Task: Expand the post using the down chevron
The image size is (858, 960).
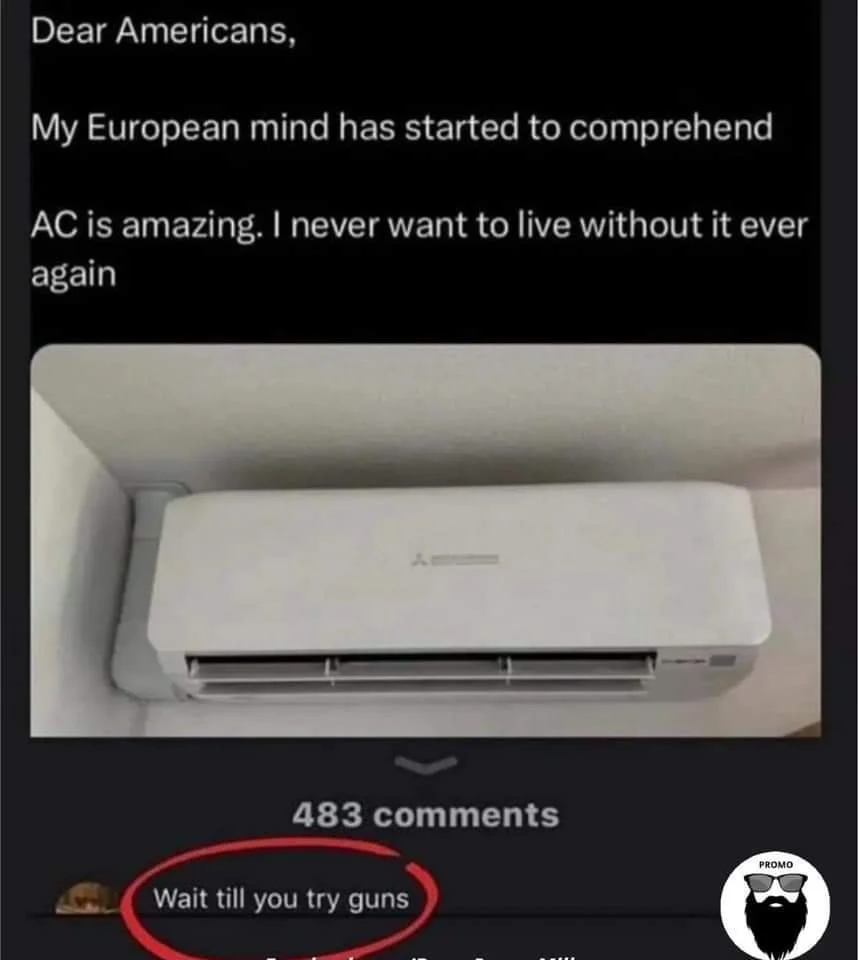Action: click(x=426, y=765)
